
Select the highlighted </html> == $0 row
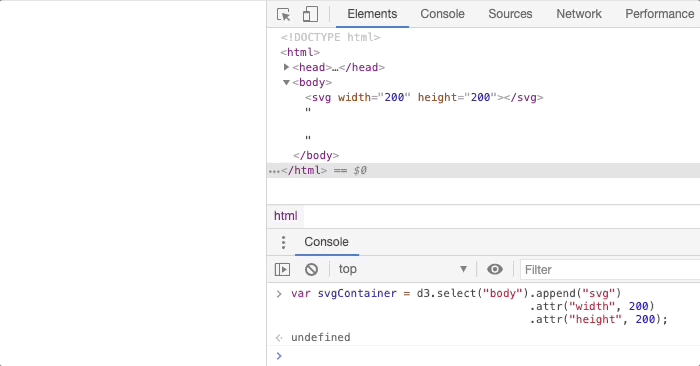tap(483, 171)
